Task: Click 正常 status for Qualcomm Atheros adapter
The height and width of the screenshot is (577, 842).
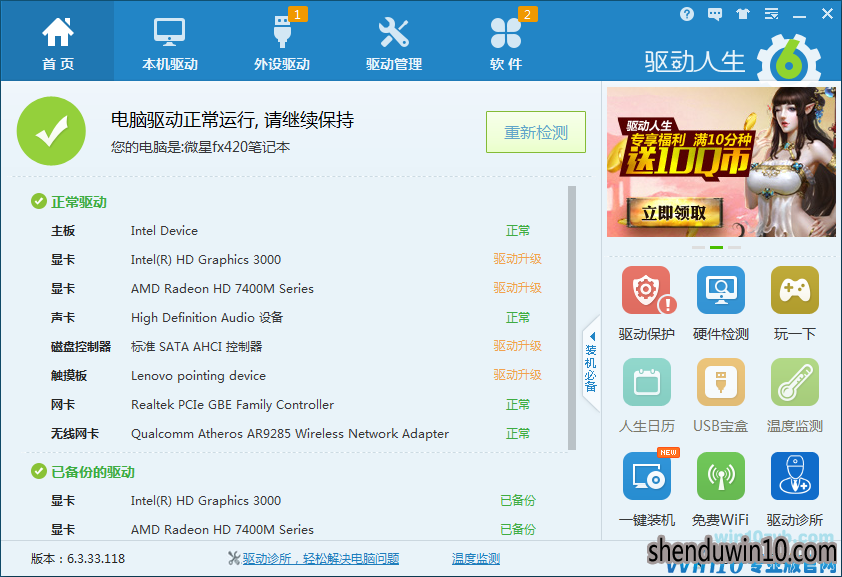Action: (x=518, y=434)
